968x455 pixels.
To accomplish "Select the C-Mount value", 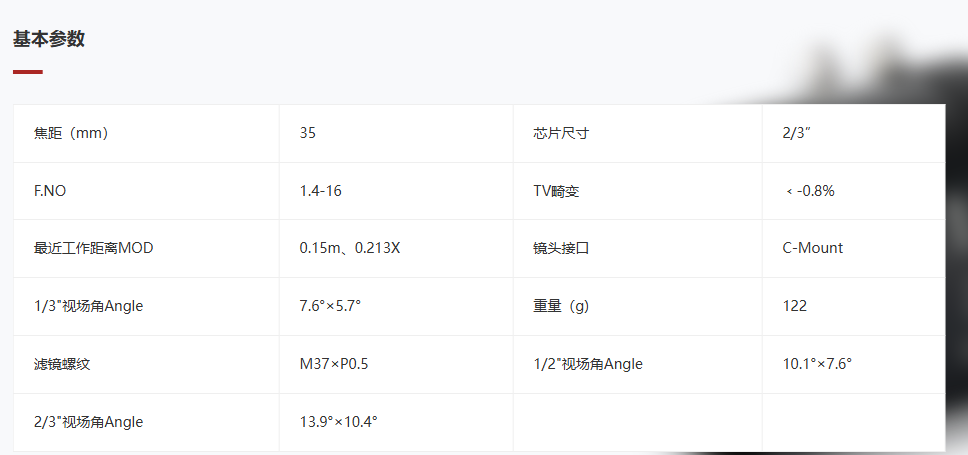I will 812,248.
